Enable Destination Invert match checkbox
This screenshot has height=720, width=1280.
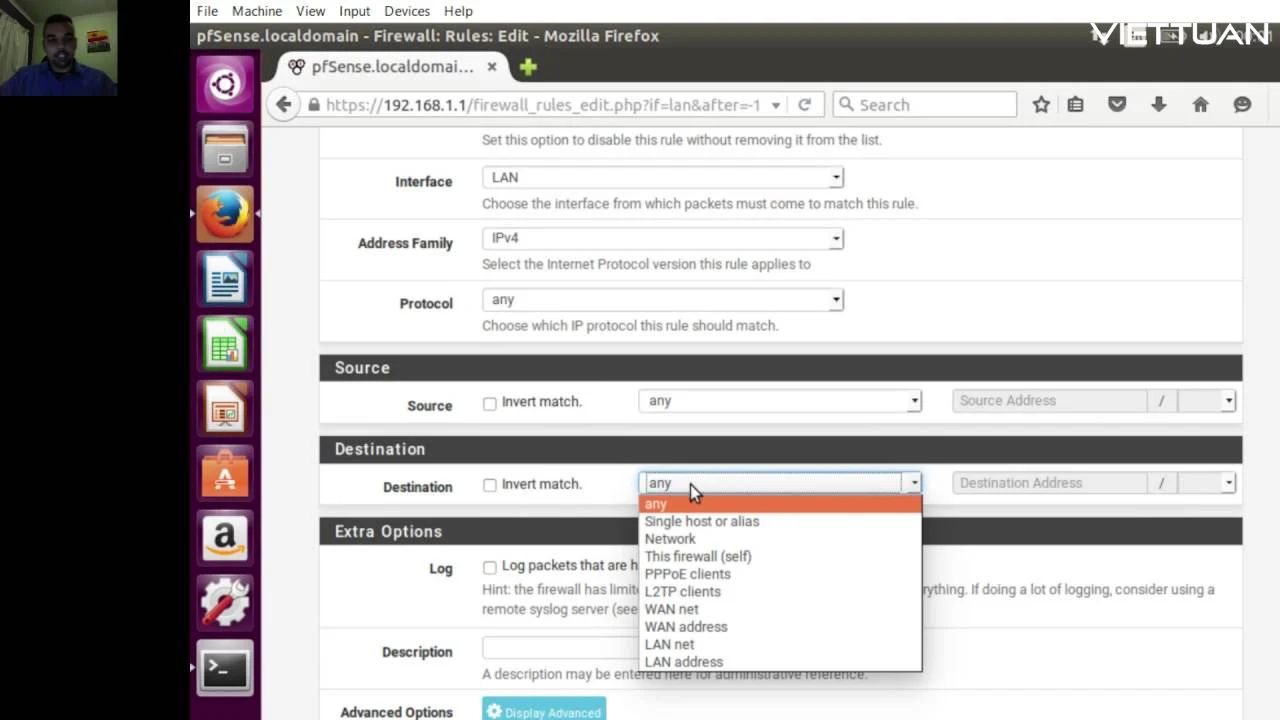pyautogui.click(x=490, y=486)
